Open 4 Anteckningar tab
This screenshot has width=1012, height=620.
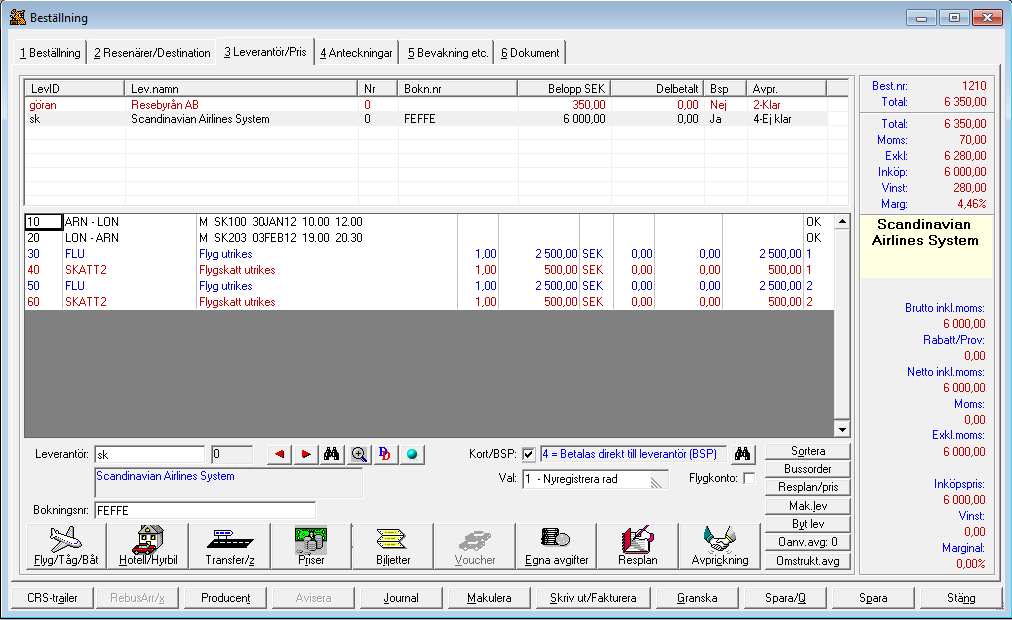(356, 53)
